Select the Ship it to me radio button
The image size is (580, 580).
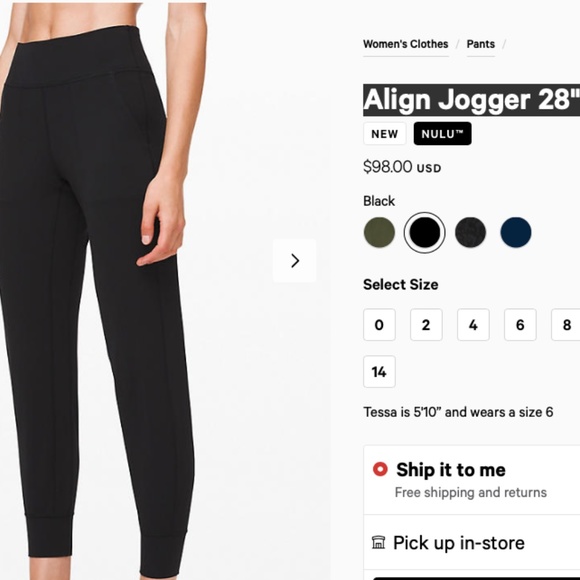(380, 469)
